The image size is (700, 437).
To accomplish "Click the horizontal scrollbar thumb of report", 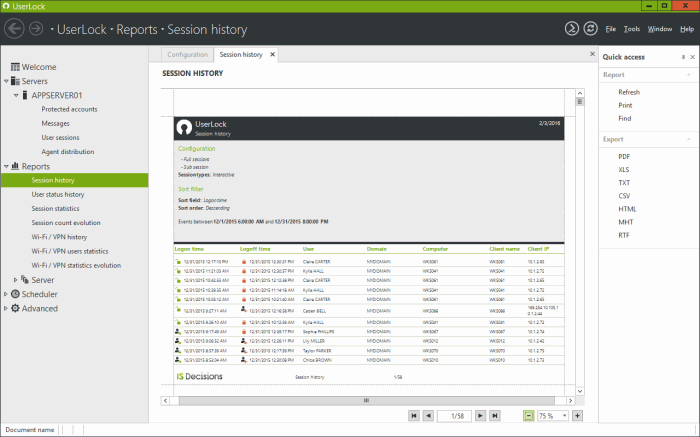I will tap(367, 400).
